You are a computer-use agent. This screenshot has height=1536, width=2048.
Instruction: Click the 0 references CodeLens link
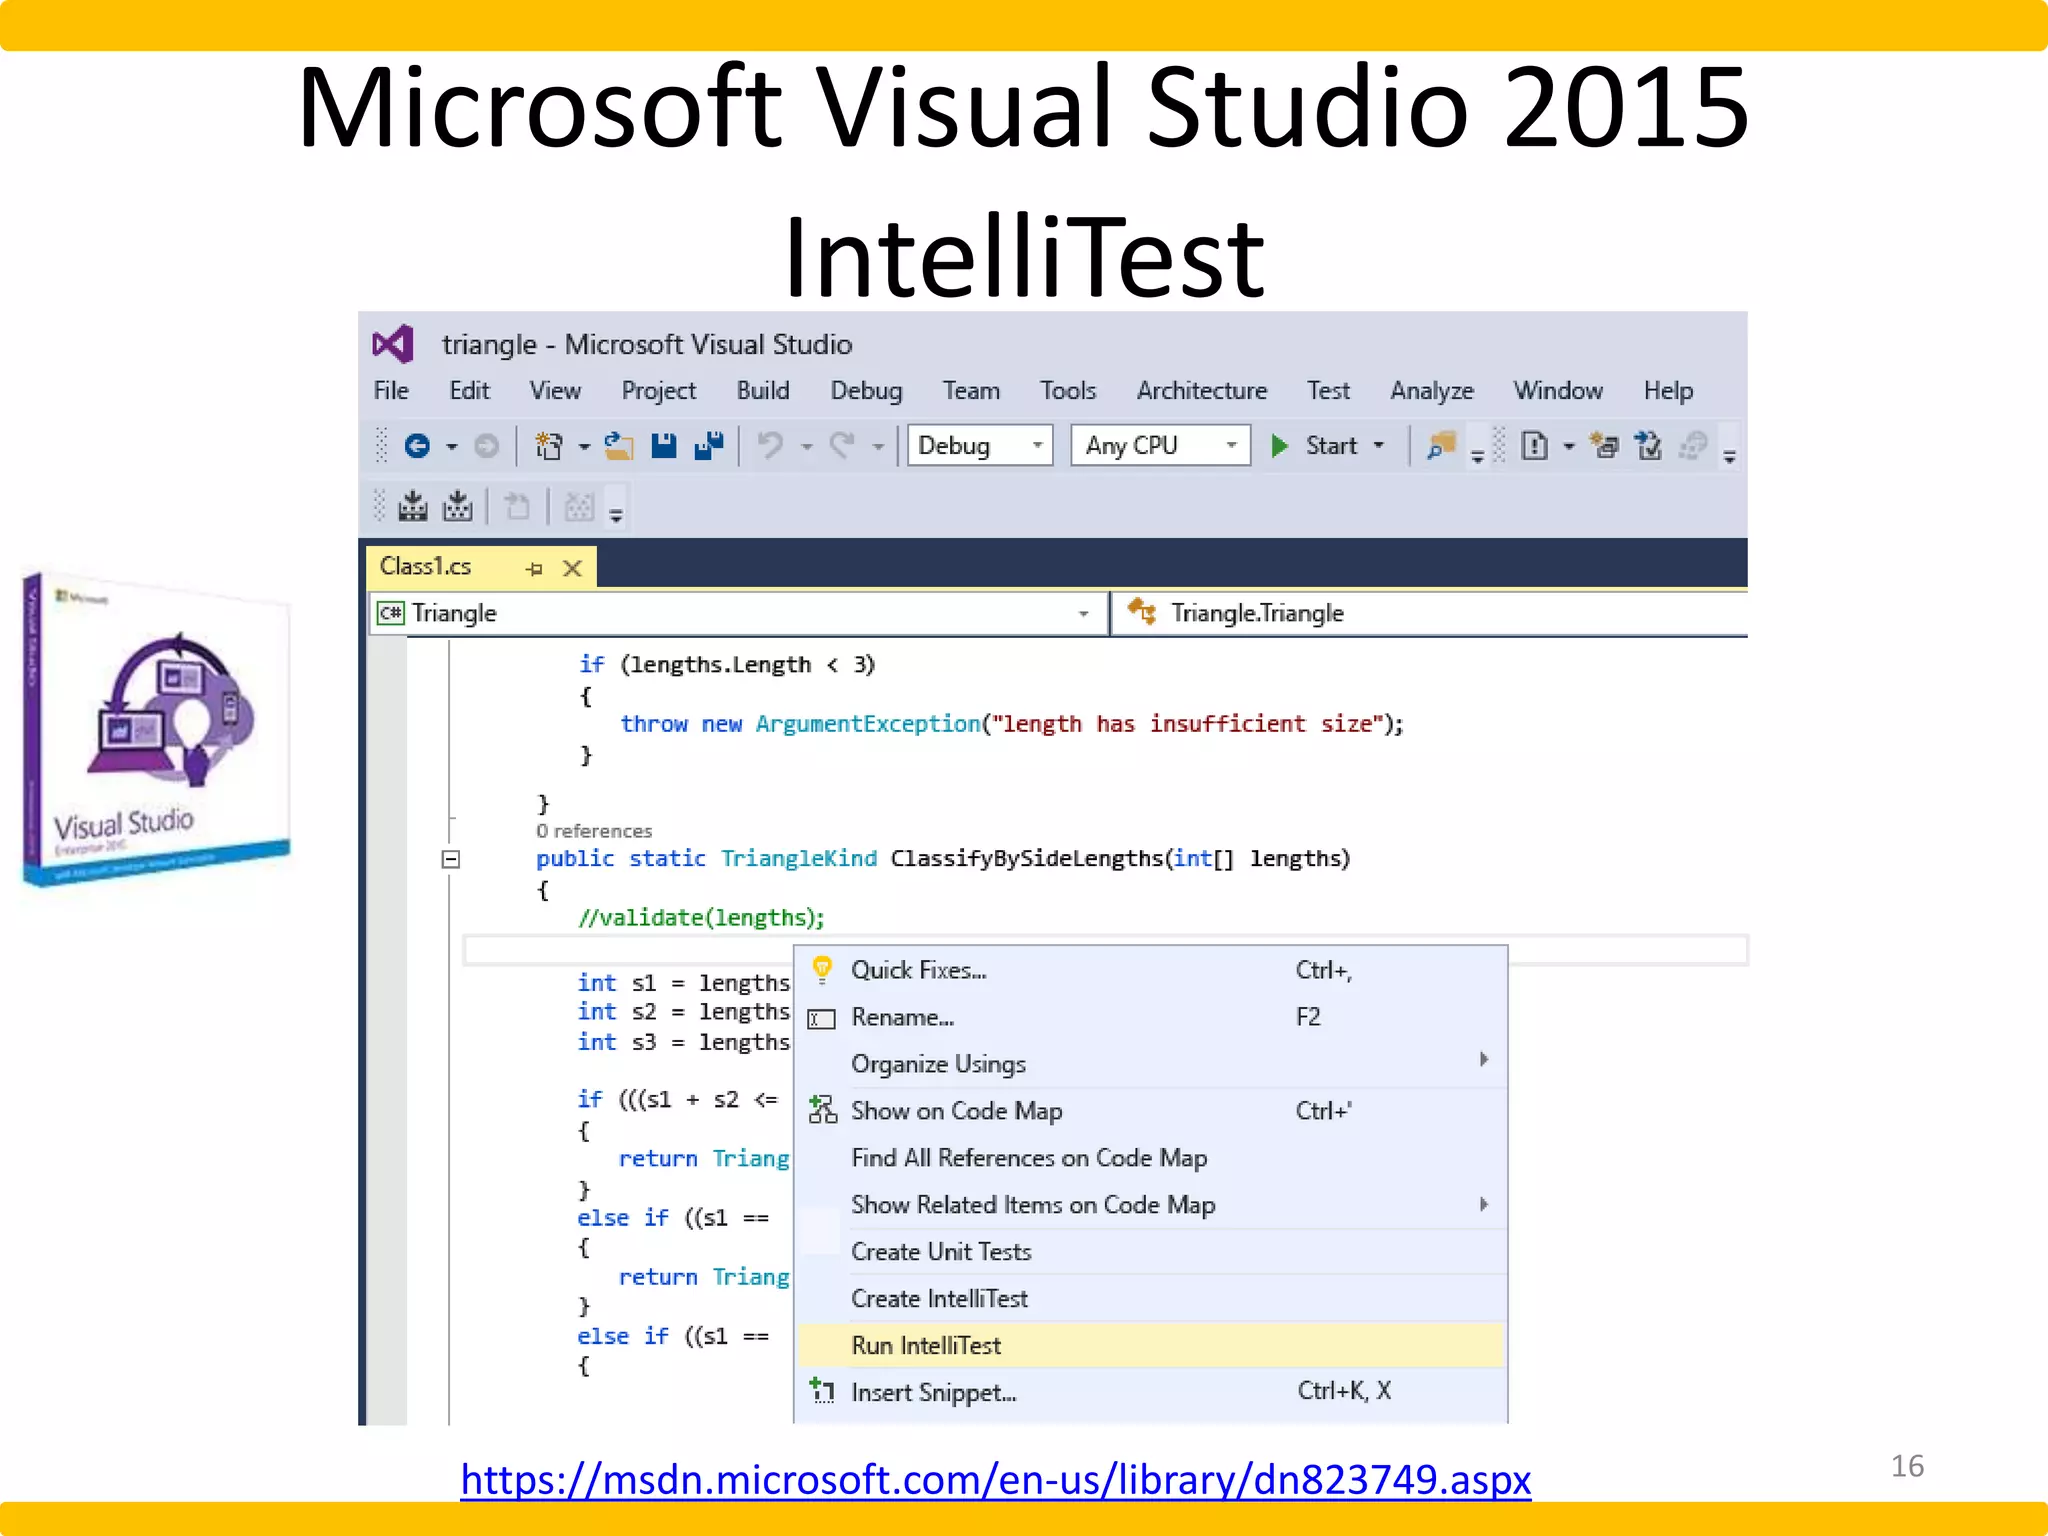[594, 831]
